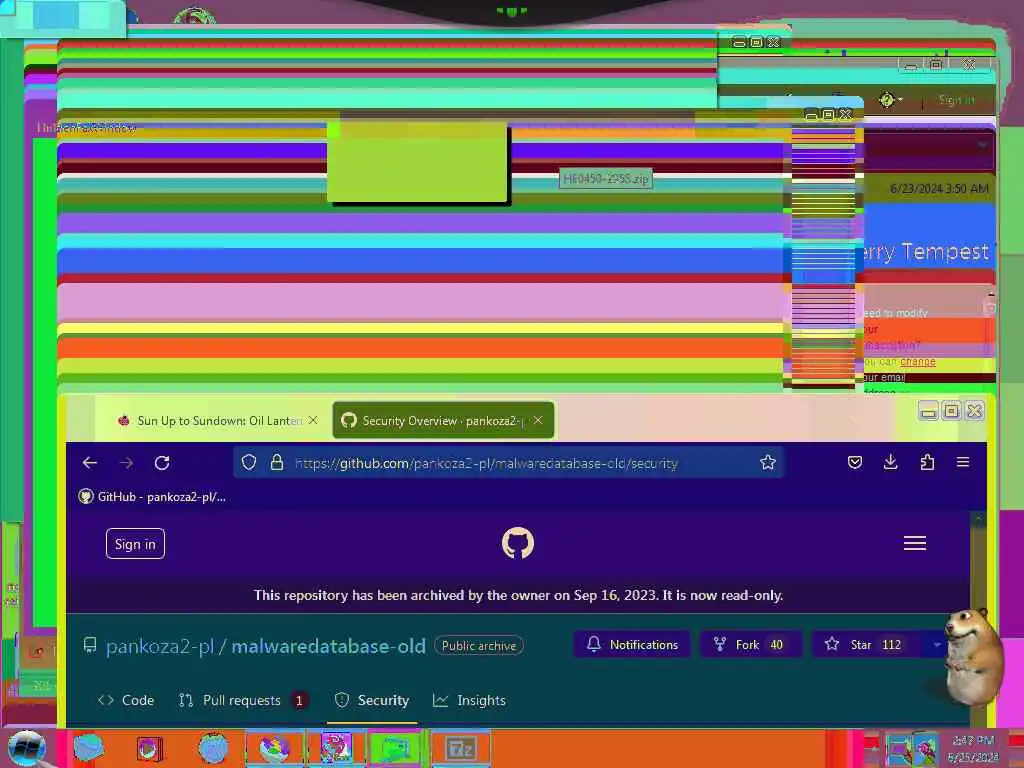Open the repository Code tab
Image resolution: width=1024 pixels, height=768 pixels.
[x=126, y=700]
